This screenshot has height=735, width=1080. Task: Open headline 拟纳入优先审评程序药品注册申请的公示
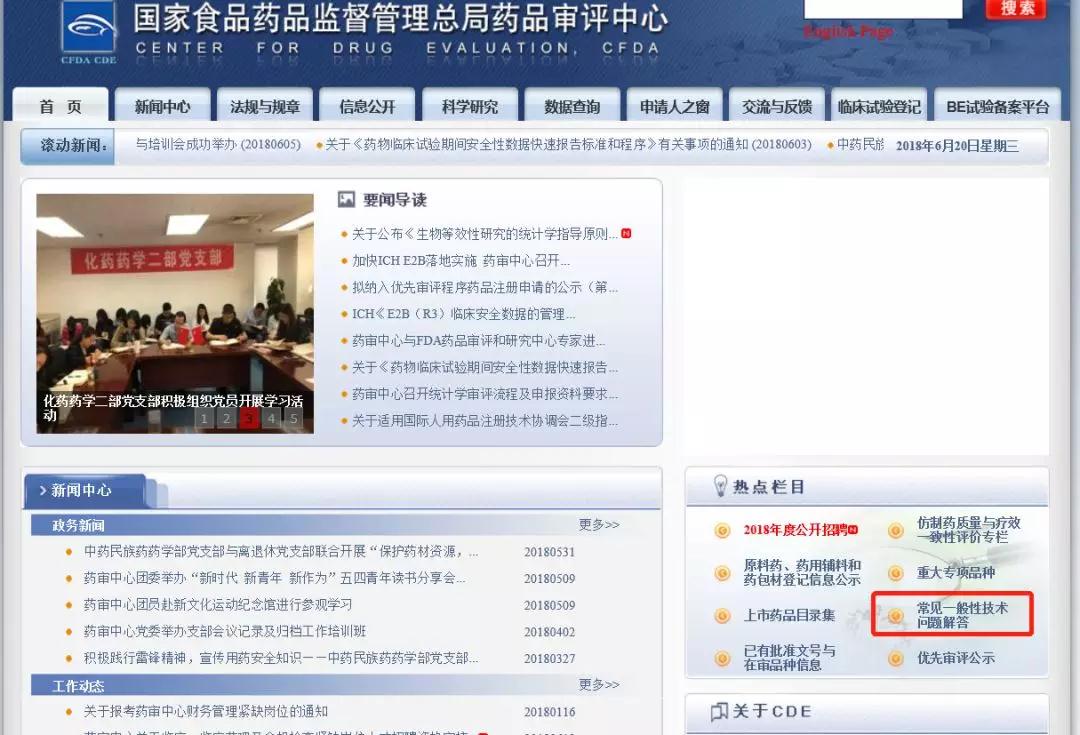[x=485, y=287]
